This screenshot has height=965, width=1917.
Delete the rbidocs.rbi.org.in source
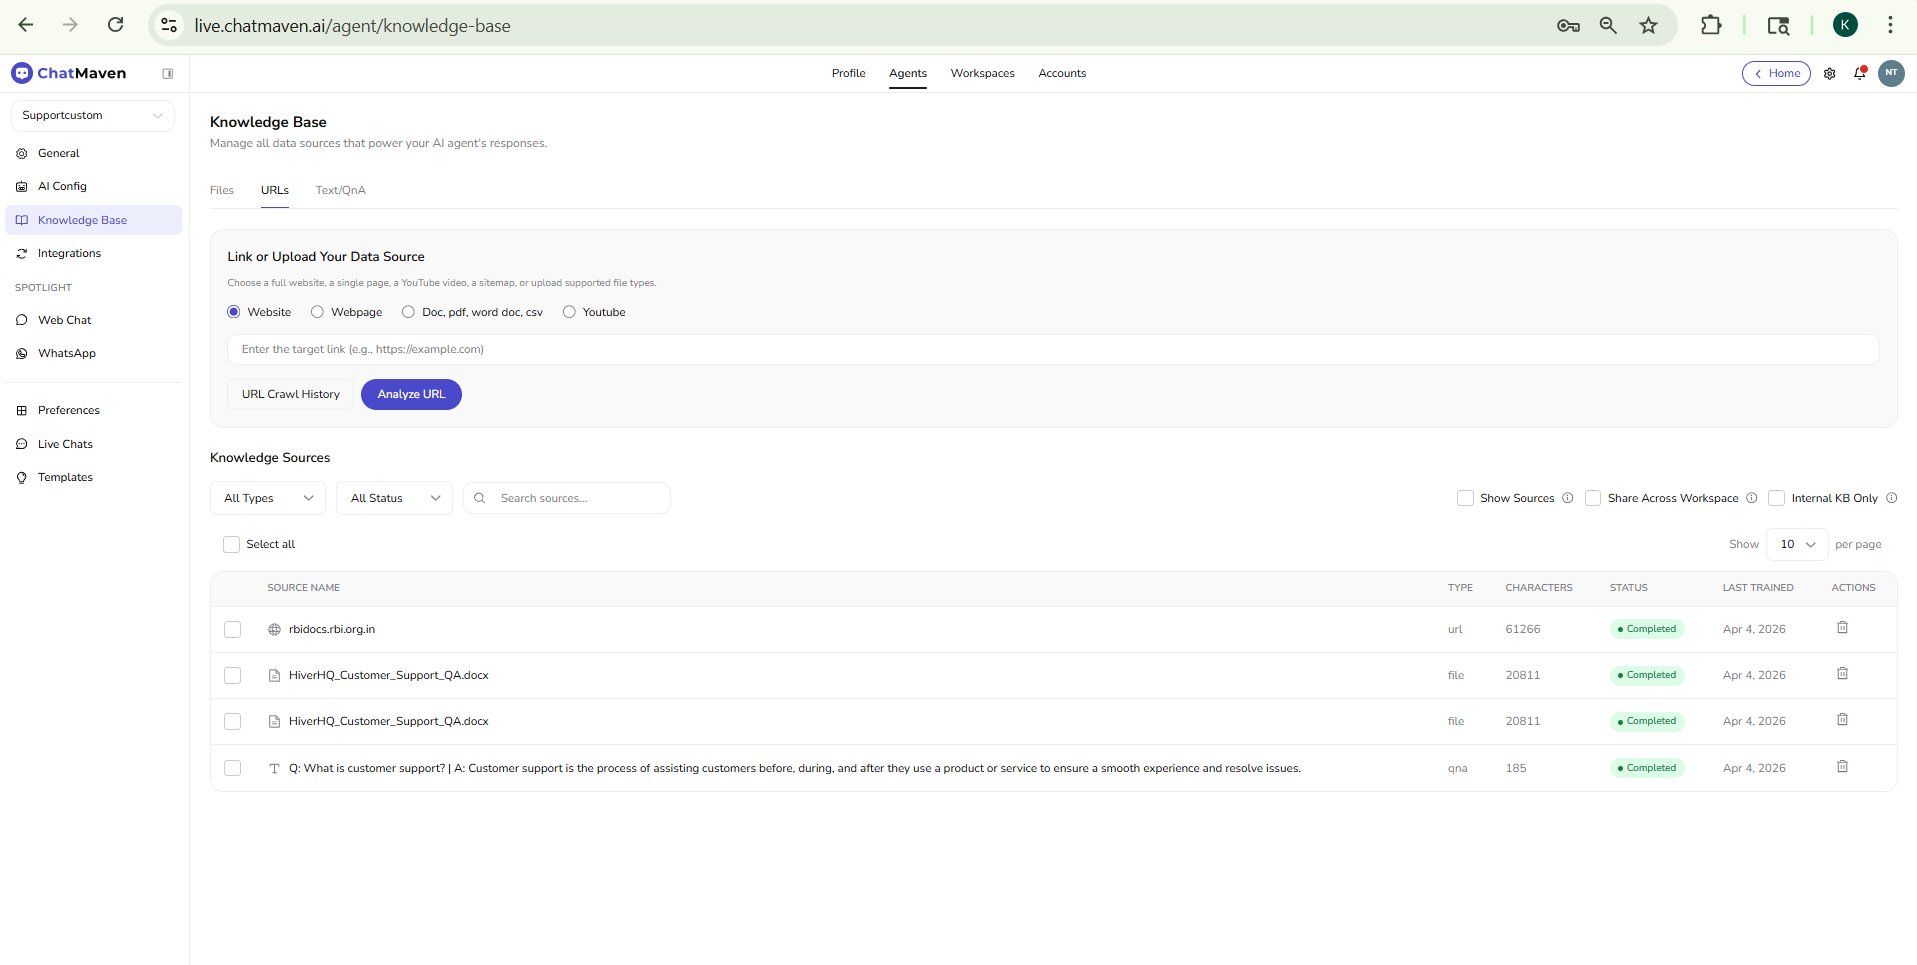tap(1843, 627)
